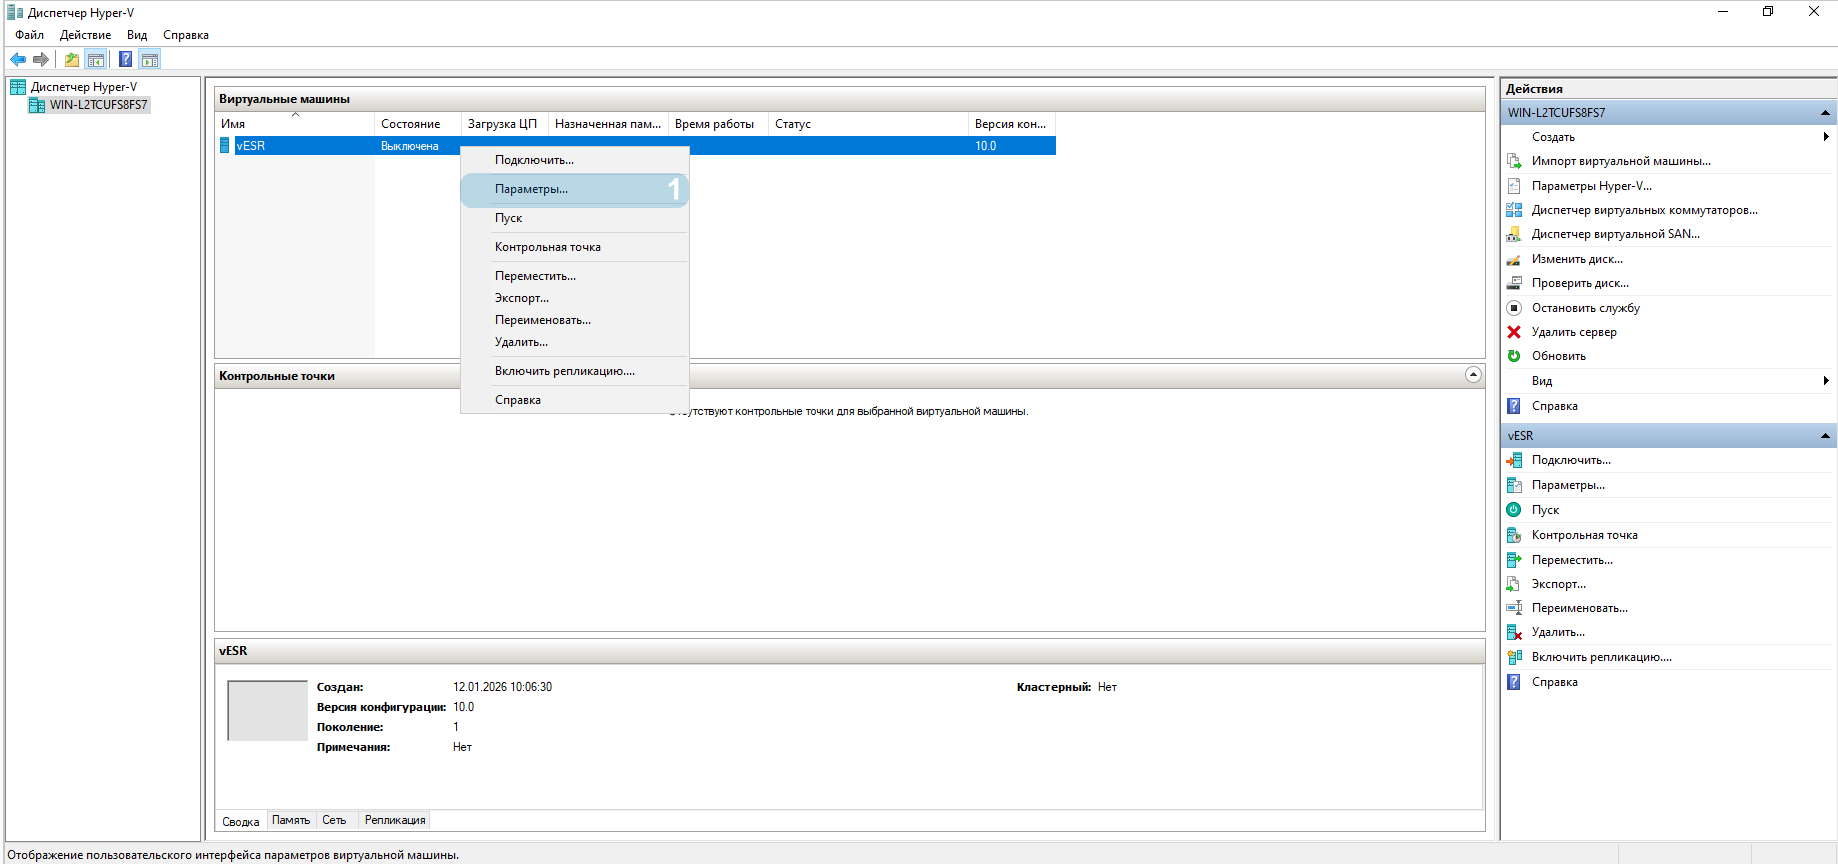Open the Справка menu in menu bar
This screenshot has height=864, width=1838.
click(x=186, y=35)
